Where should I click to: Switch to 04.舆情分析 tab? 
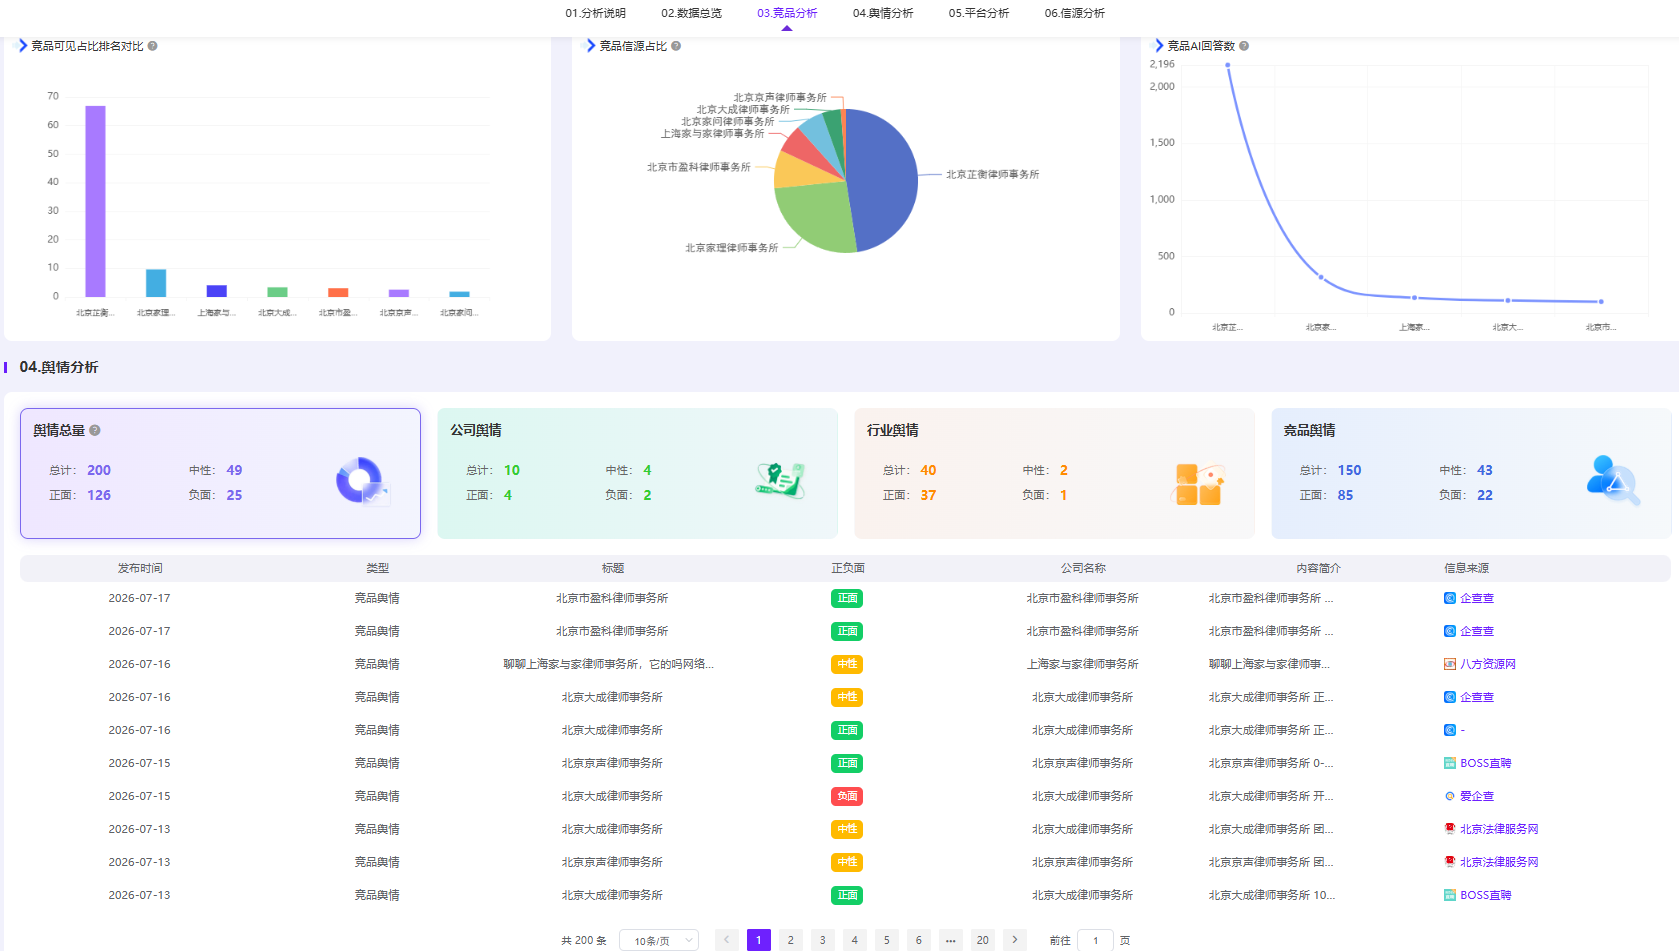[883, 13]
